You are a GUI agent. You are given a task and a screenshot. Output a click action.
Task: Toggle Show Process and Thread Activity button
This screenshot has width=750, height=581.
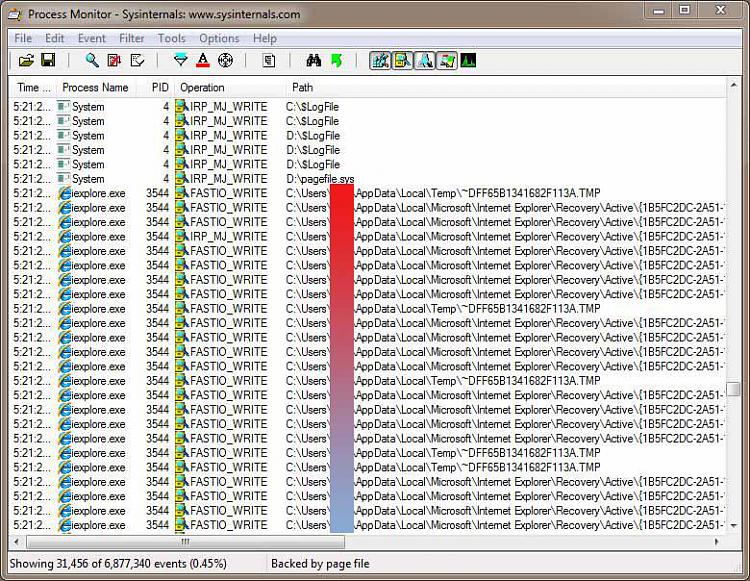point(447,61)
